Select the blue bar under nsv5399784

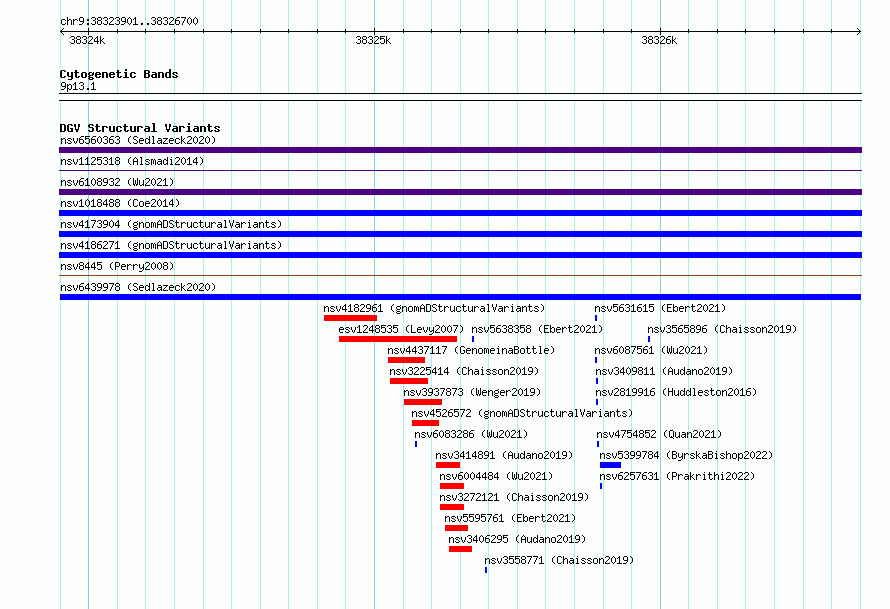(610, 465)
